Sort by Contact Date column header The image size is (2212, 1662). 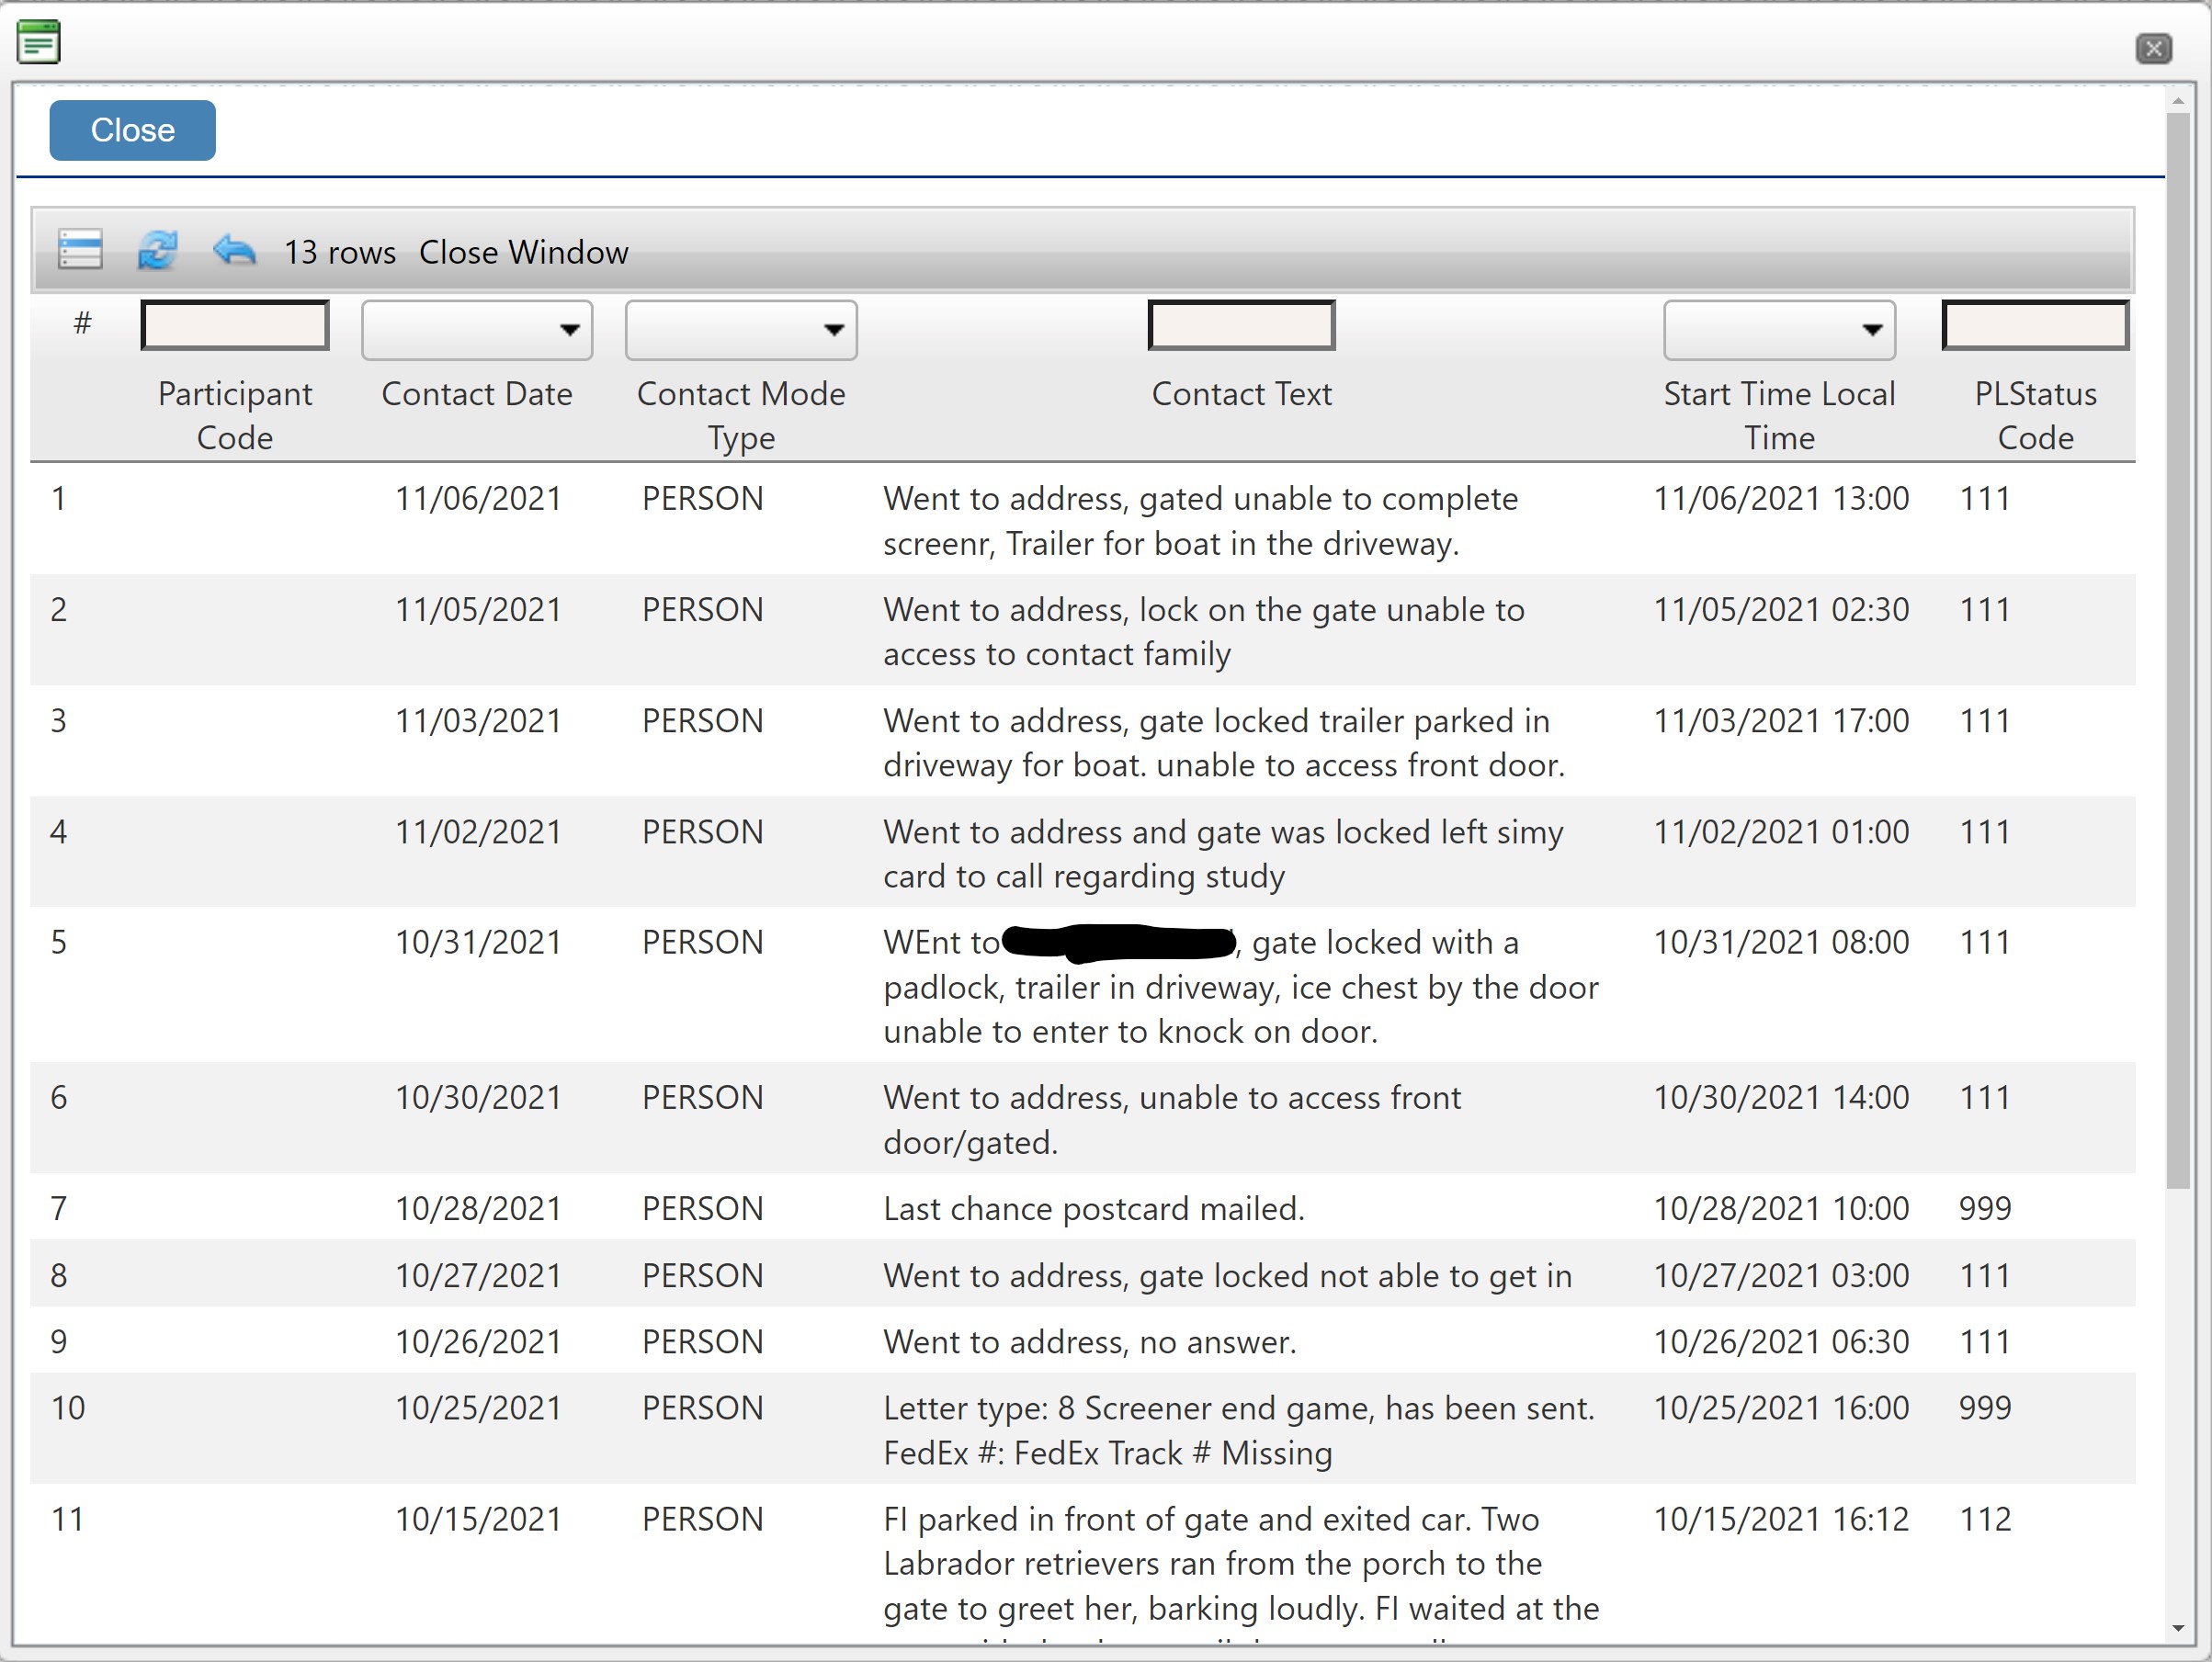point(477,394)
